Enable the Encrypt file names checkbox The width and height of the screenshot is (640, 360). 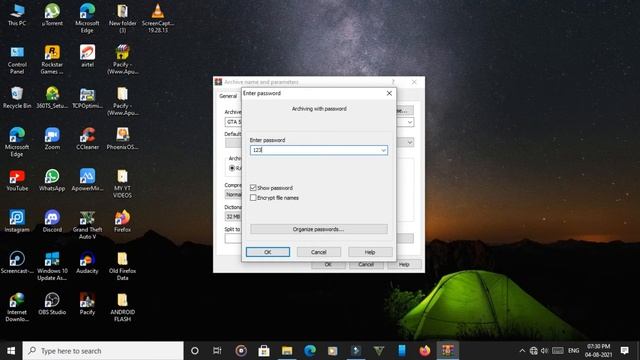coord(253,198)
